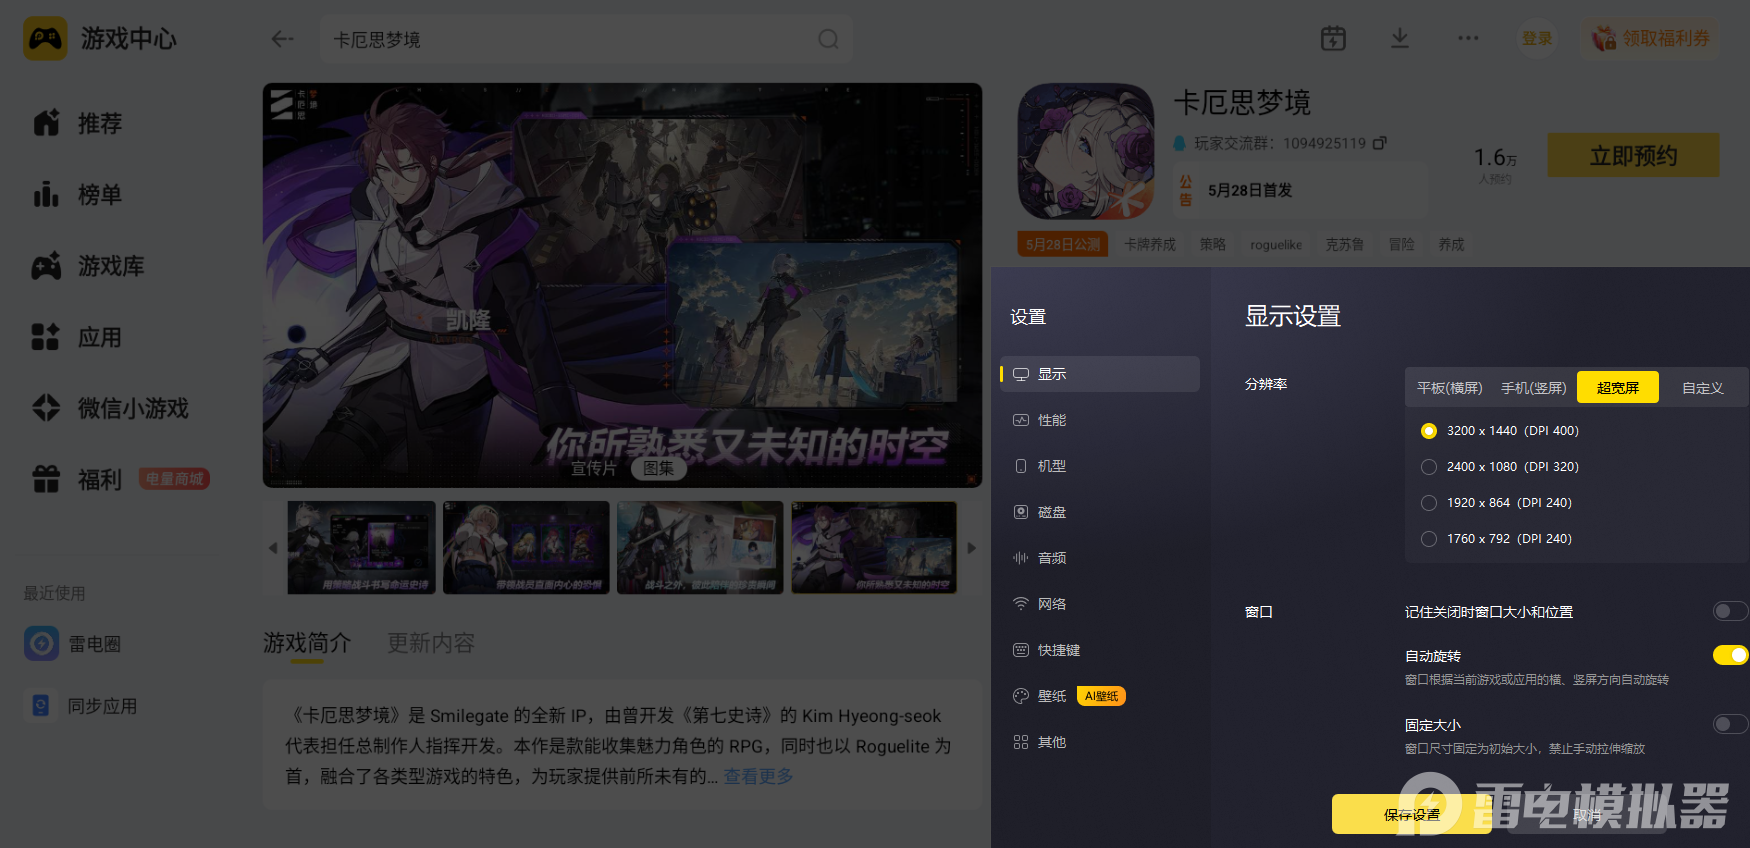Select 机型 settings category

click(1100, 466)
